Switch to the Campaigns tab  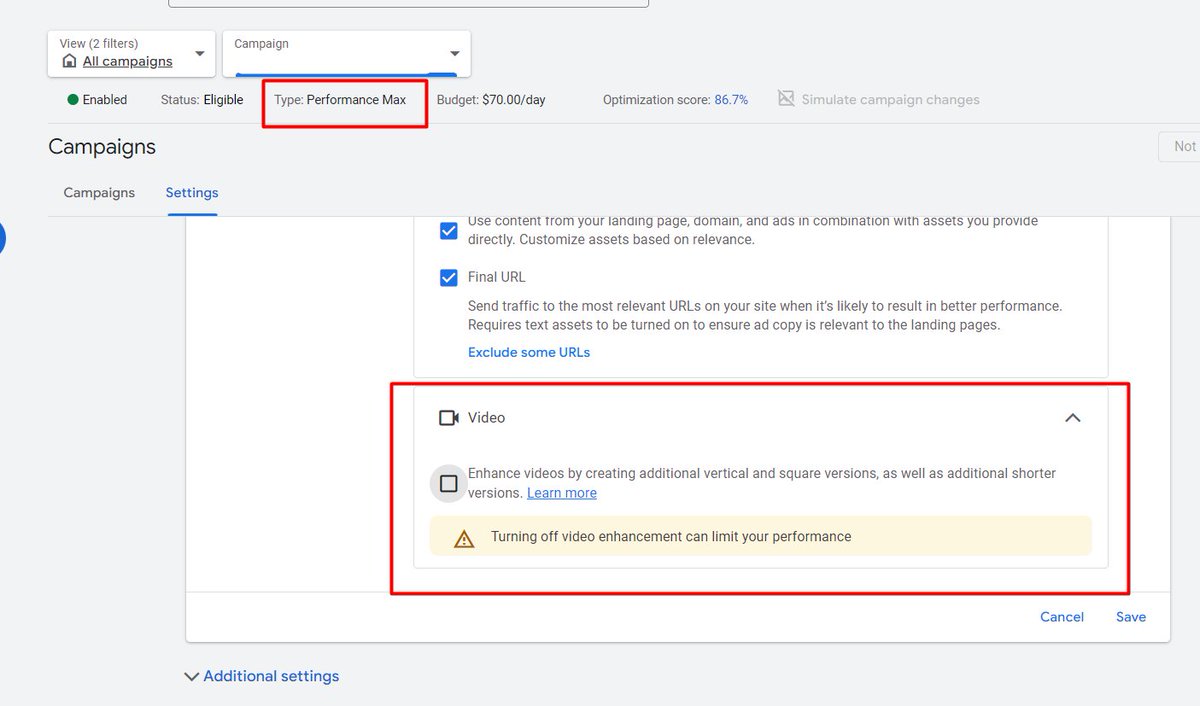click(99, 192)
